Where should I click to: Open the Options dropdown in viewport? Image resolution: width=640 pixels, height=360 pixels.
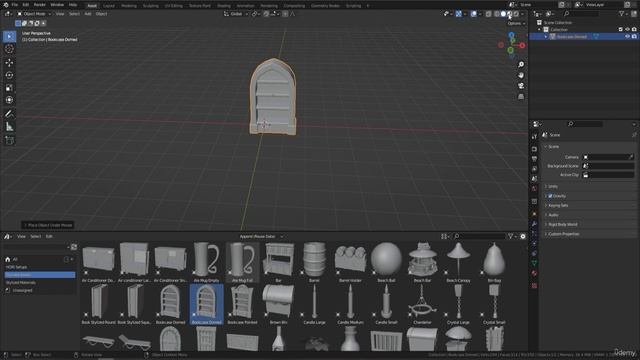(x=516, y=23)
